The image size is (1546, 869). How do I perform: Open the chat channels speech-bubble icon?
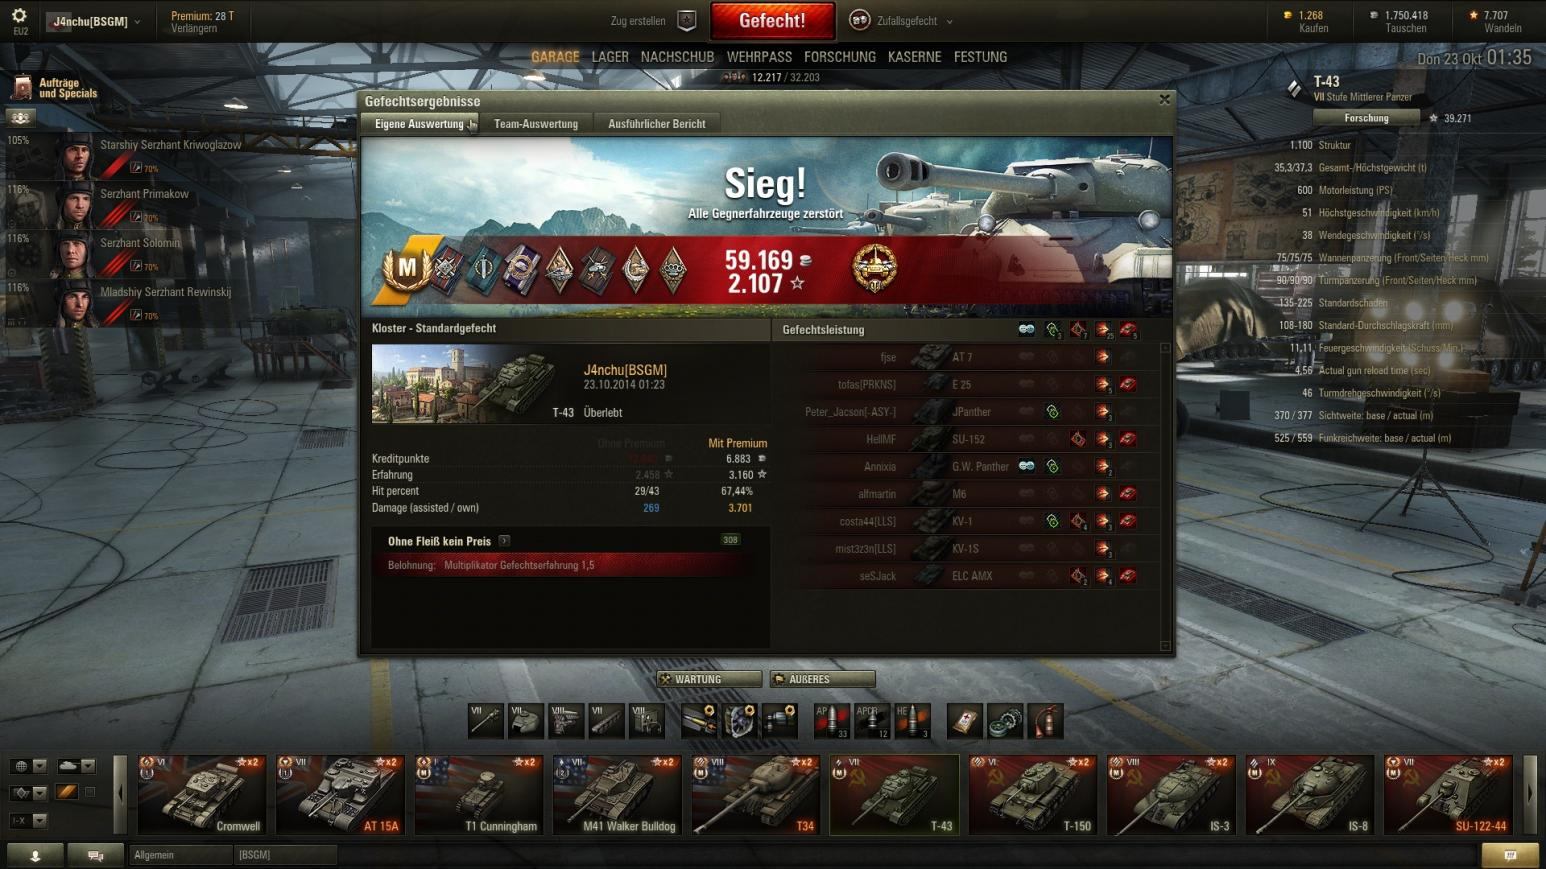tap(95, 855)
